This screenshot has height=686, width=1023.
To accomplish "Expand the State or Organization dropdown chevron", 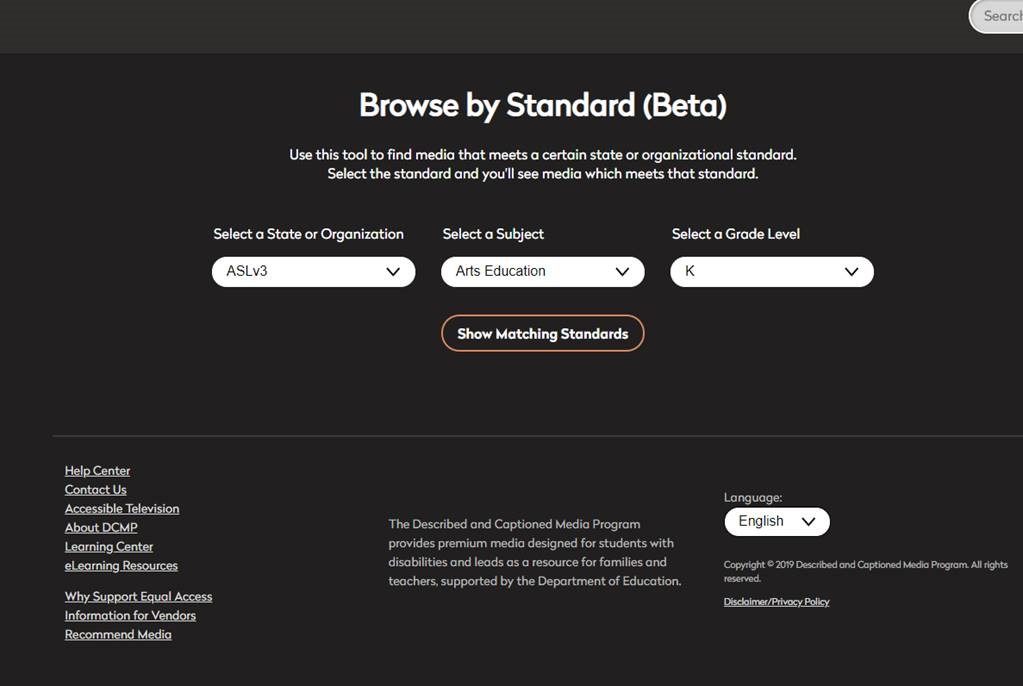I will point(394,271).
